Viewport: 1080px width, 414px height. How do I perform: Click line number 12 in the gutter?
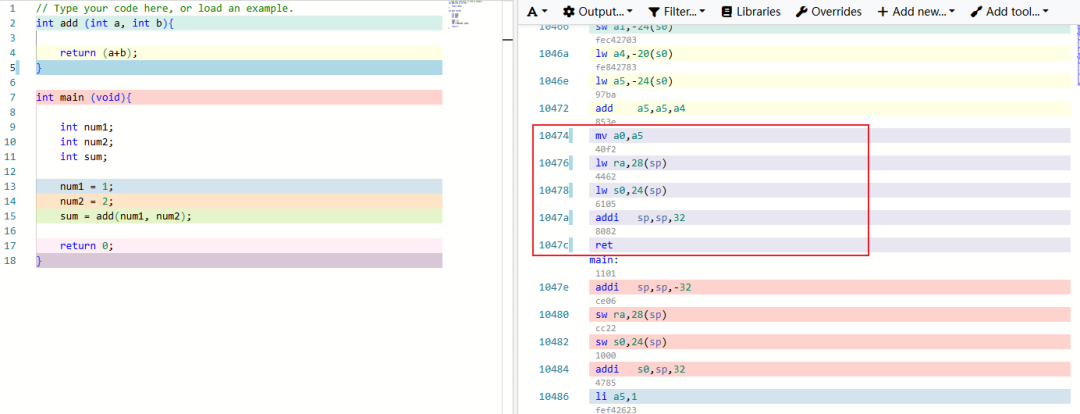(x=12, y=172)
